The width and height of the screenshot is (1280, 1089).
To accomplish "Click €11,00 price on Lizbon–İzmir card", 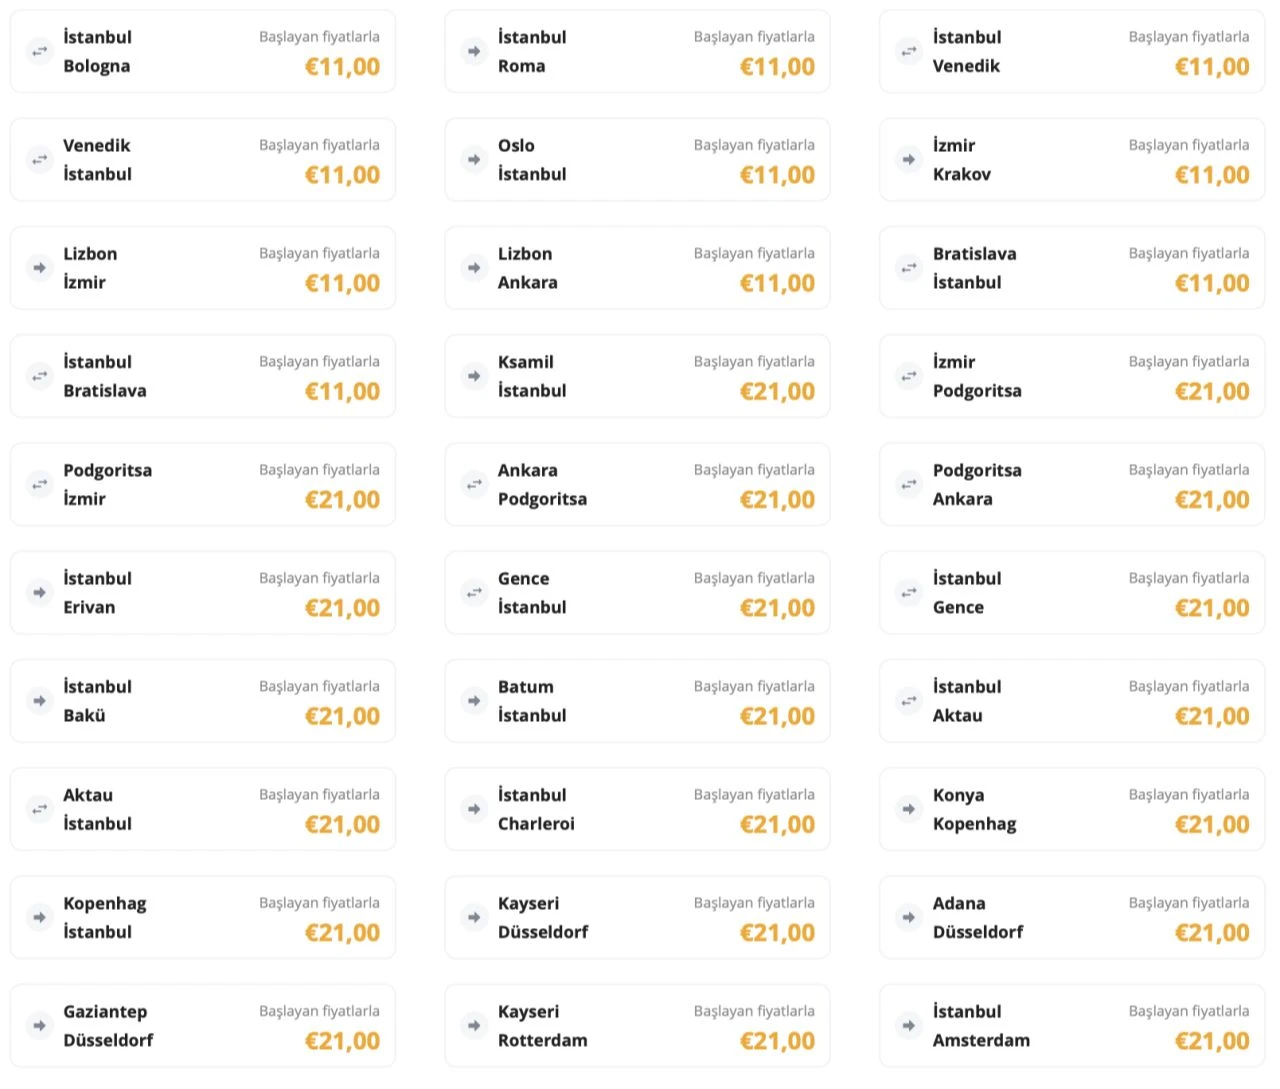I will tap(342, 284).
